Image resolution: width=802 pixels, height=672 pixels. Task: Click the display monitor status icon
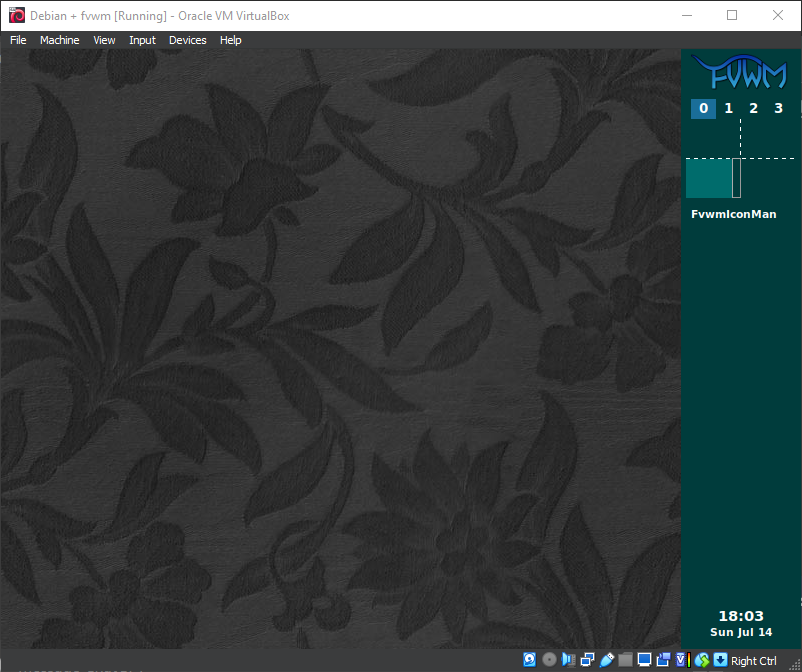coord(644,660)
